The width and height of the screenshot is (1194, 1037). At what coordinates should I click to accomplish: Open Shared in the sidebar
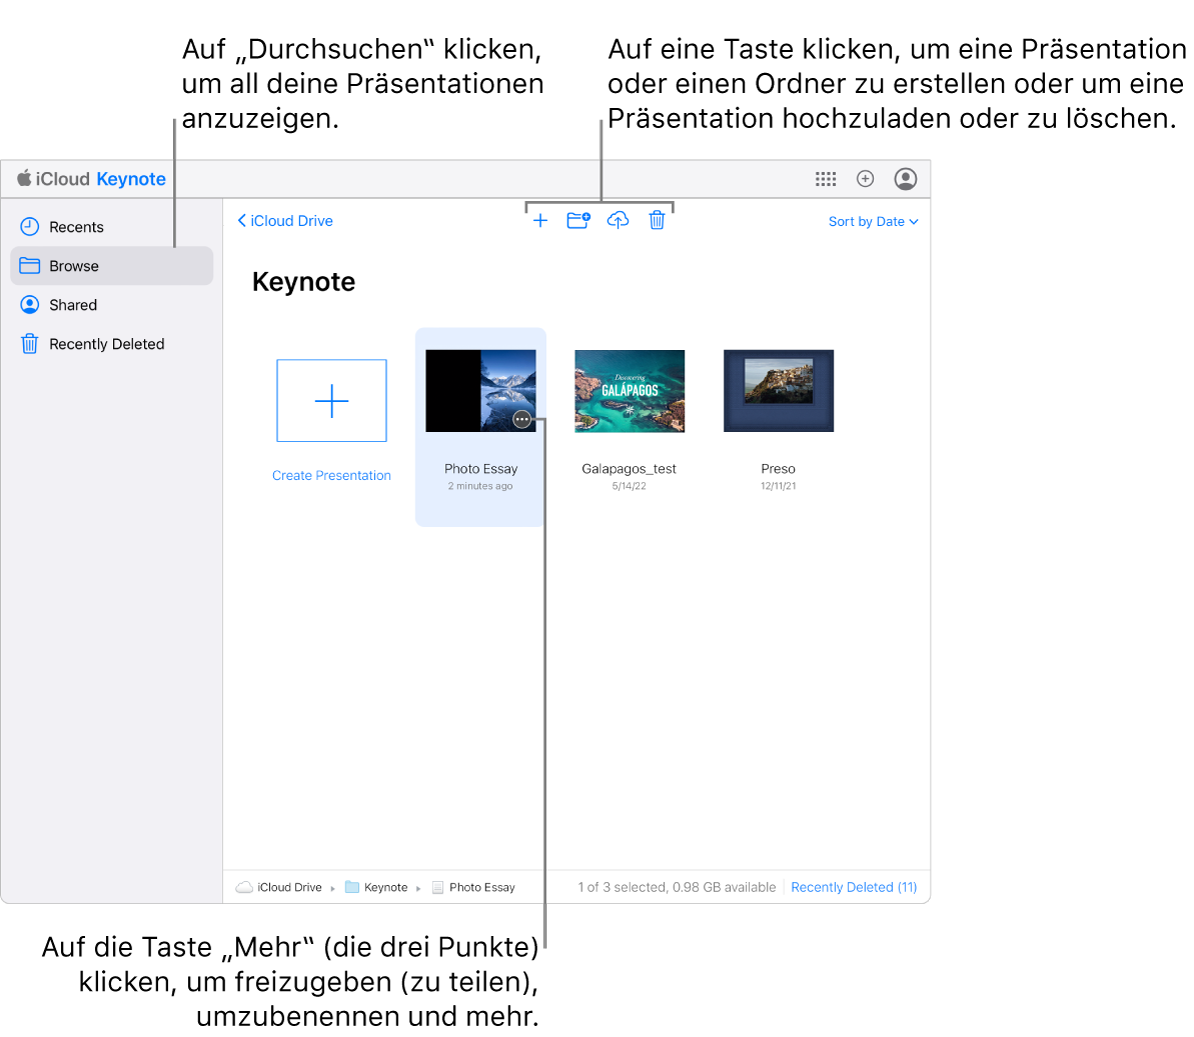(x=112, y=305)
